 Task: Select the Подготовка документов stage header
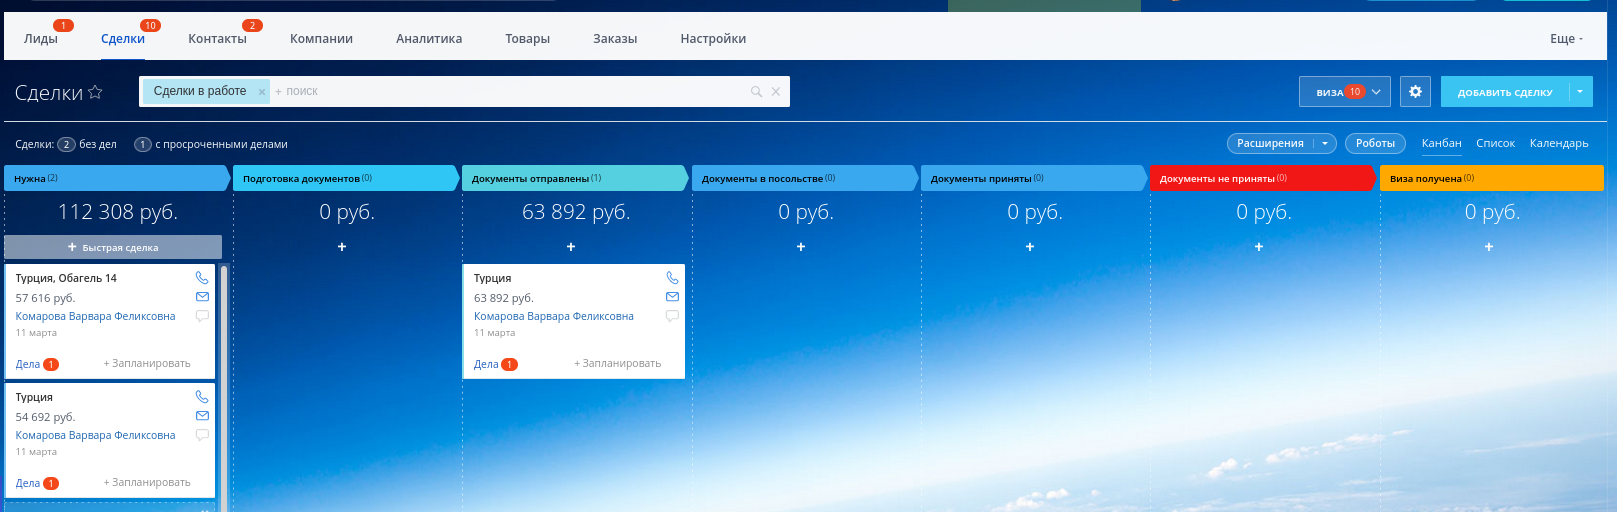[x=346, y=178]
